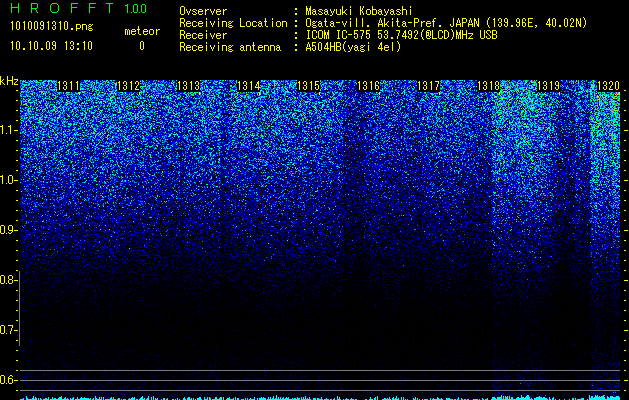
Task: Click time marker 1317
Action: click(428, 86)
